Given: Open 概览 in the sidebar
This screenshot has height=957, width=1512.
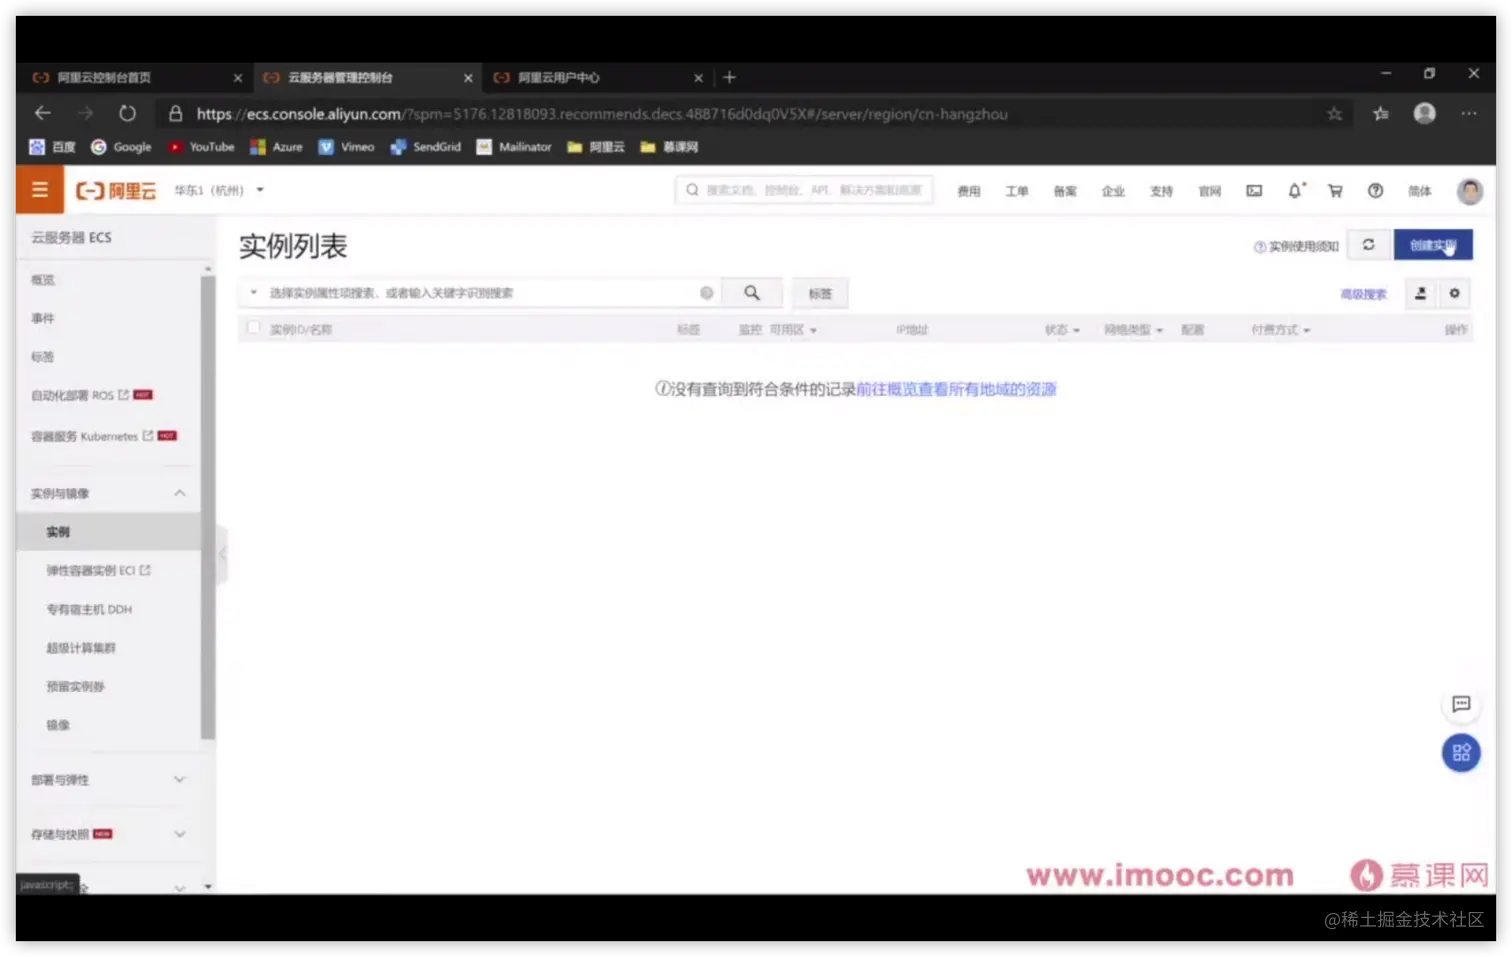Looking at the screenshot, I should pos(43,280).
